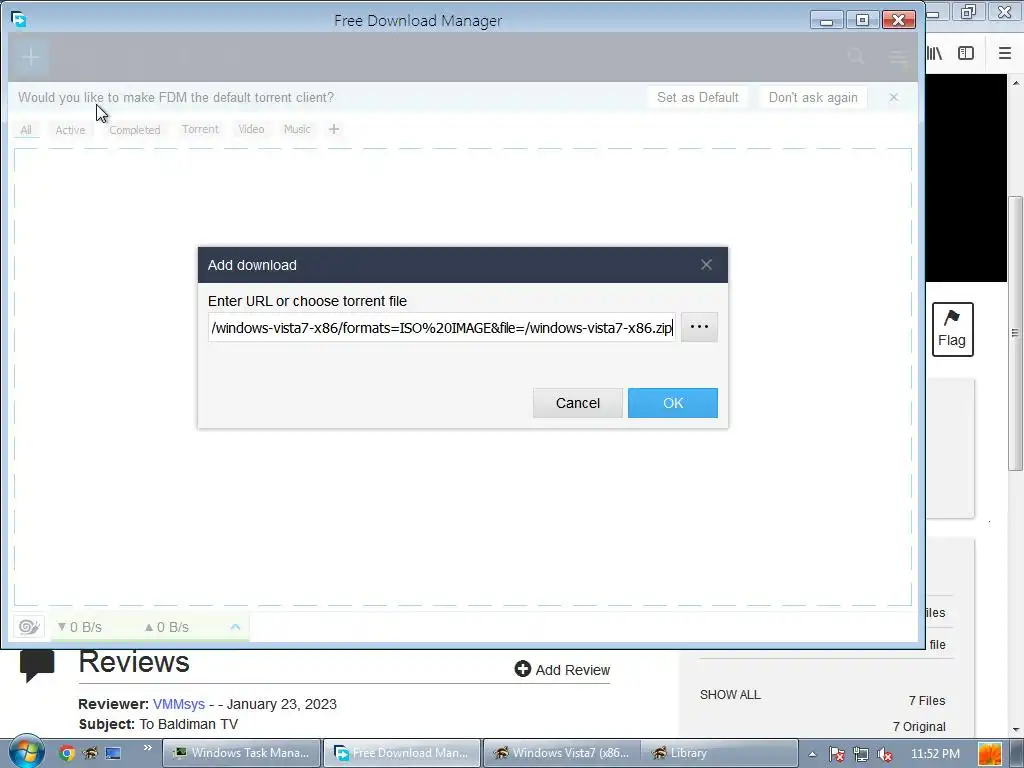Viewport: 1024px width, 768px height.
Task: Switch to Free Download Manager taskbar button
Action: [x=402, y=753]
